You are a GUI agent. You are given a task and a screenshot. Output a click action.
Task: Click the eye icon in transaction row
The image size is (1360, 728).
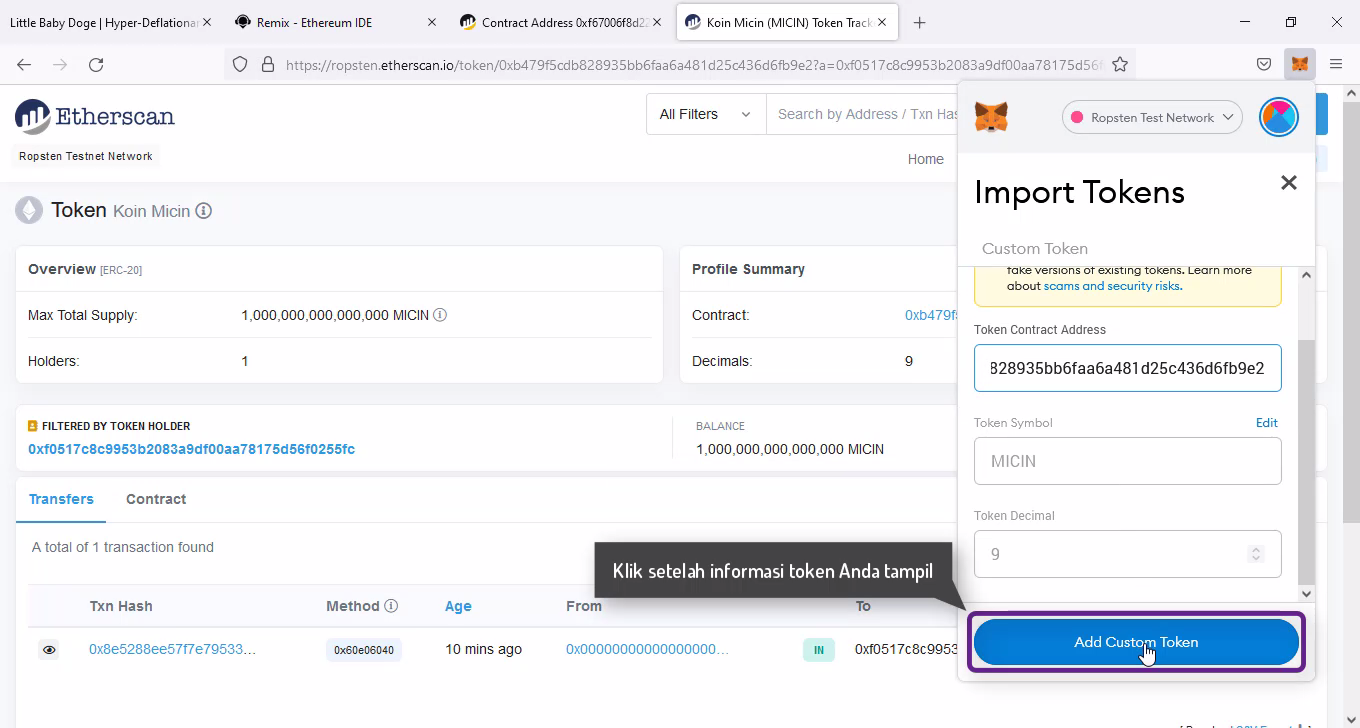(49, 650)
